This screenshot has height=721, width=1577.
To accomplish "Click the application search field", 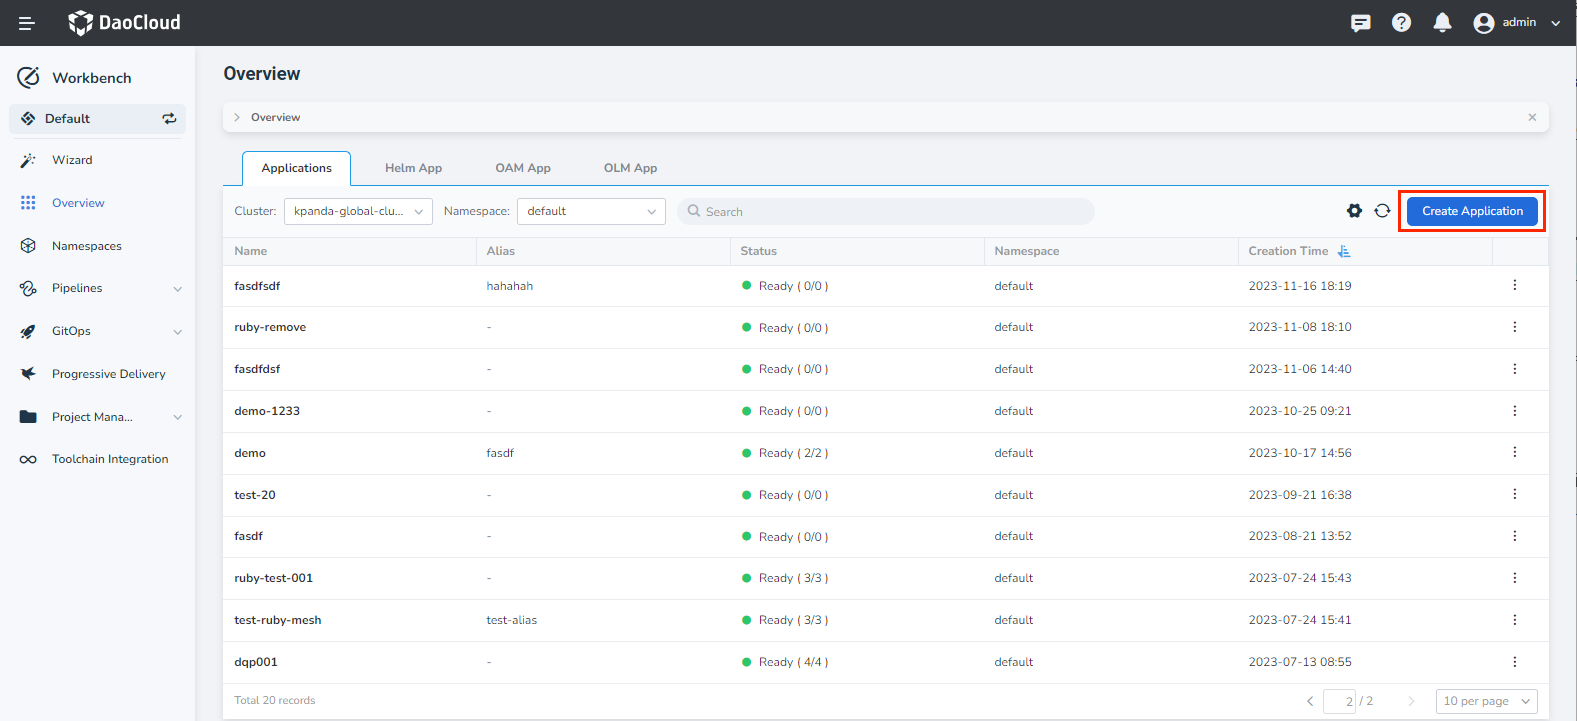I will tap(886, 212).
